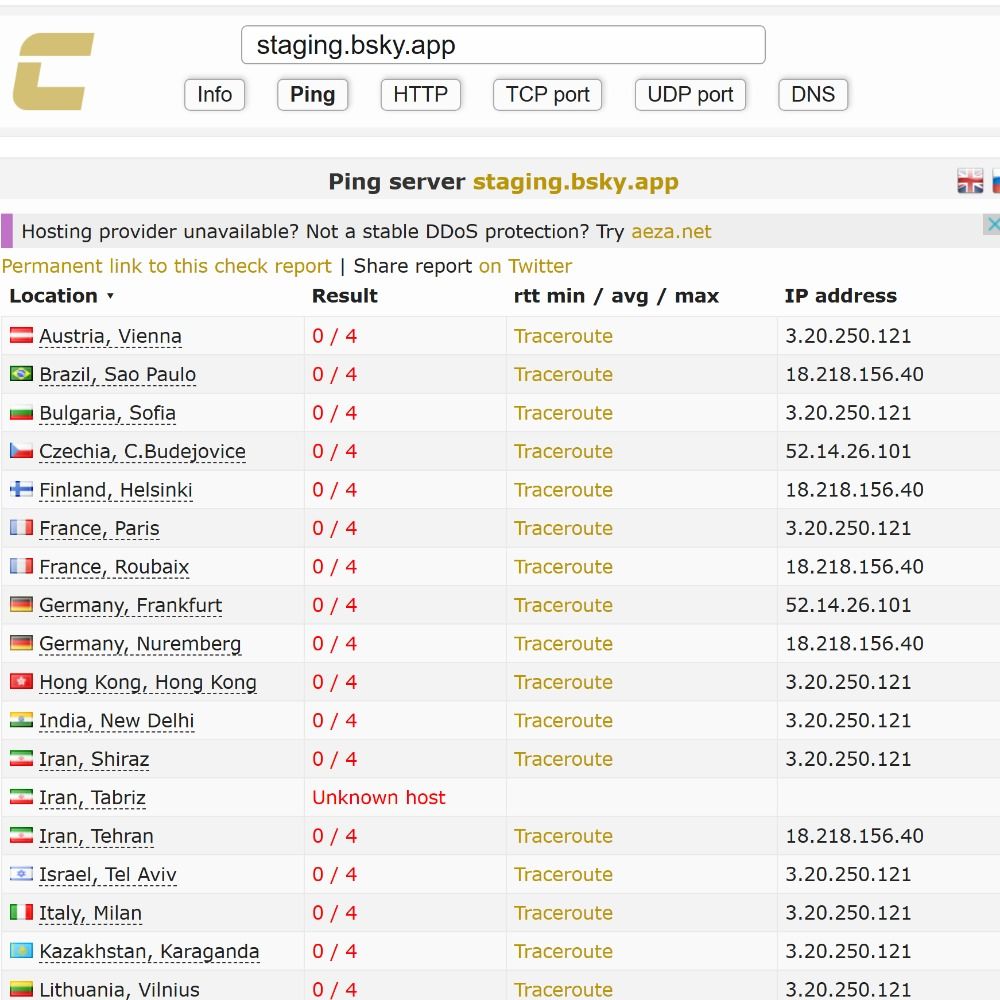Viewport: 1000px width, 1000px height.
Task: Click the Result column header
Action: click(344, 296)
